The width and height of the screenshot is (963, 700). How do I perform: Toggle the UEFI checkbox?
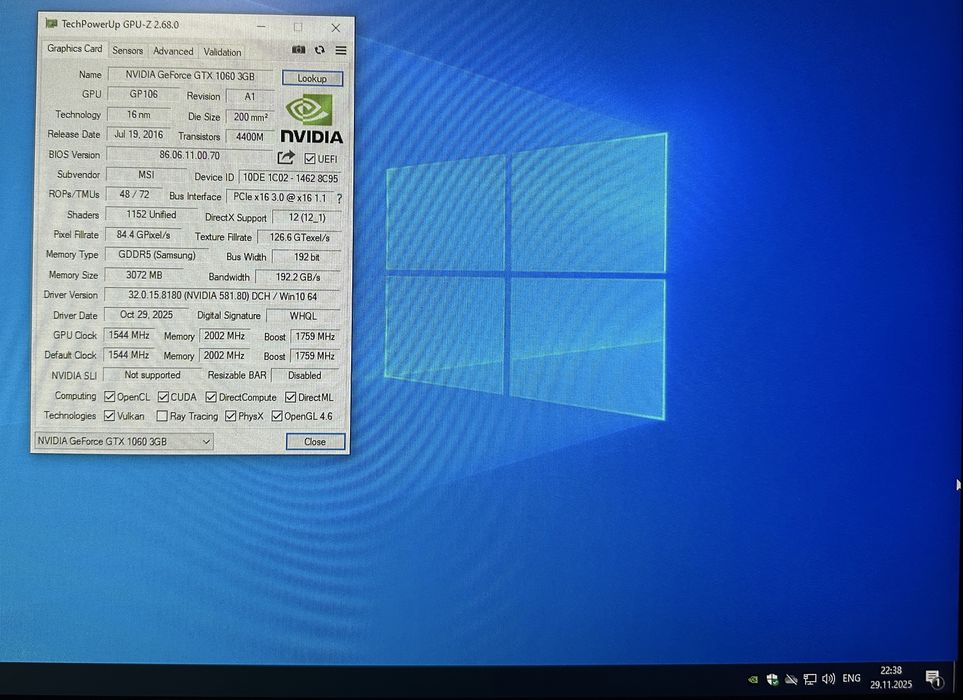[310, 159]
